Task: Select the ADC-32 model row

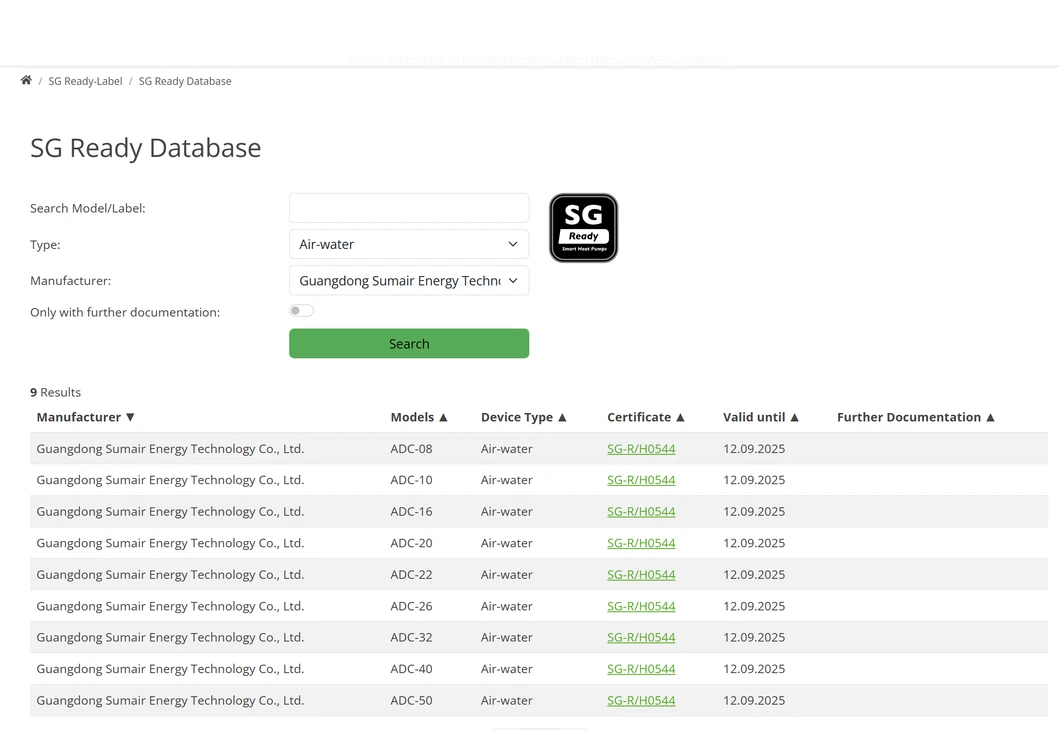Action: (411, 637)
